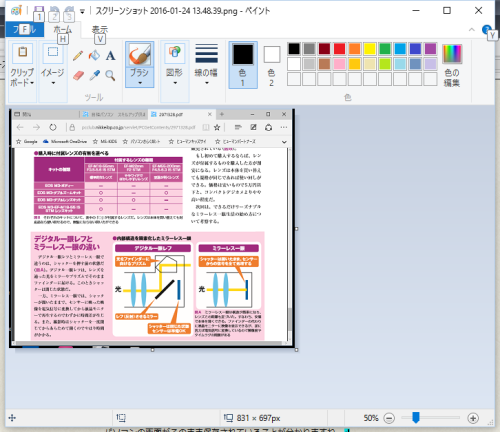This screenshot has width=500, height=432.
Task: Select Color 2 background button
Action: click(272, 65)
